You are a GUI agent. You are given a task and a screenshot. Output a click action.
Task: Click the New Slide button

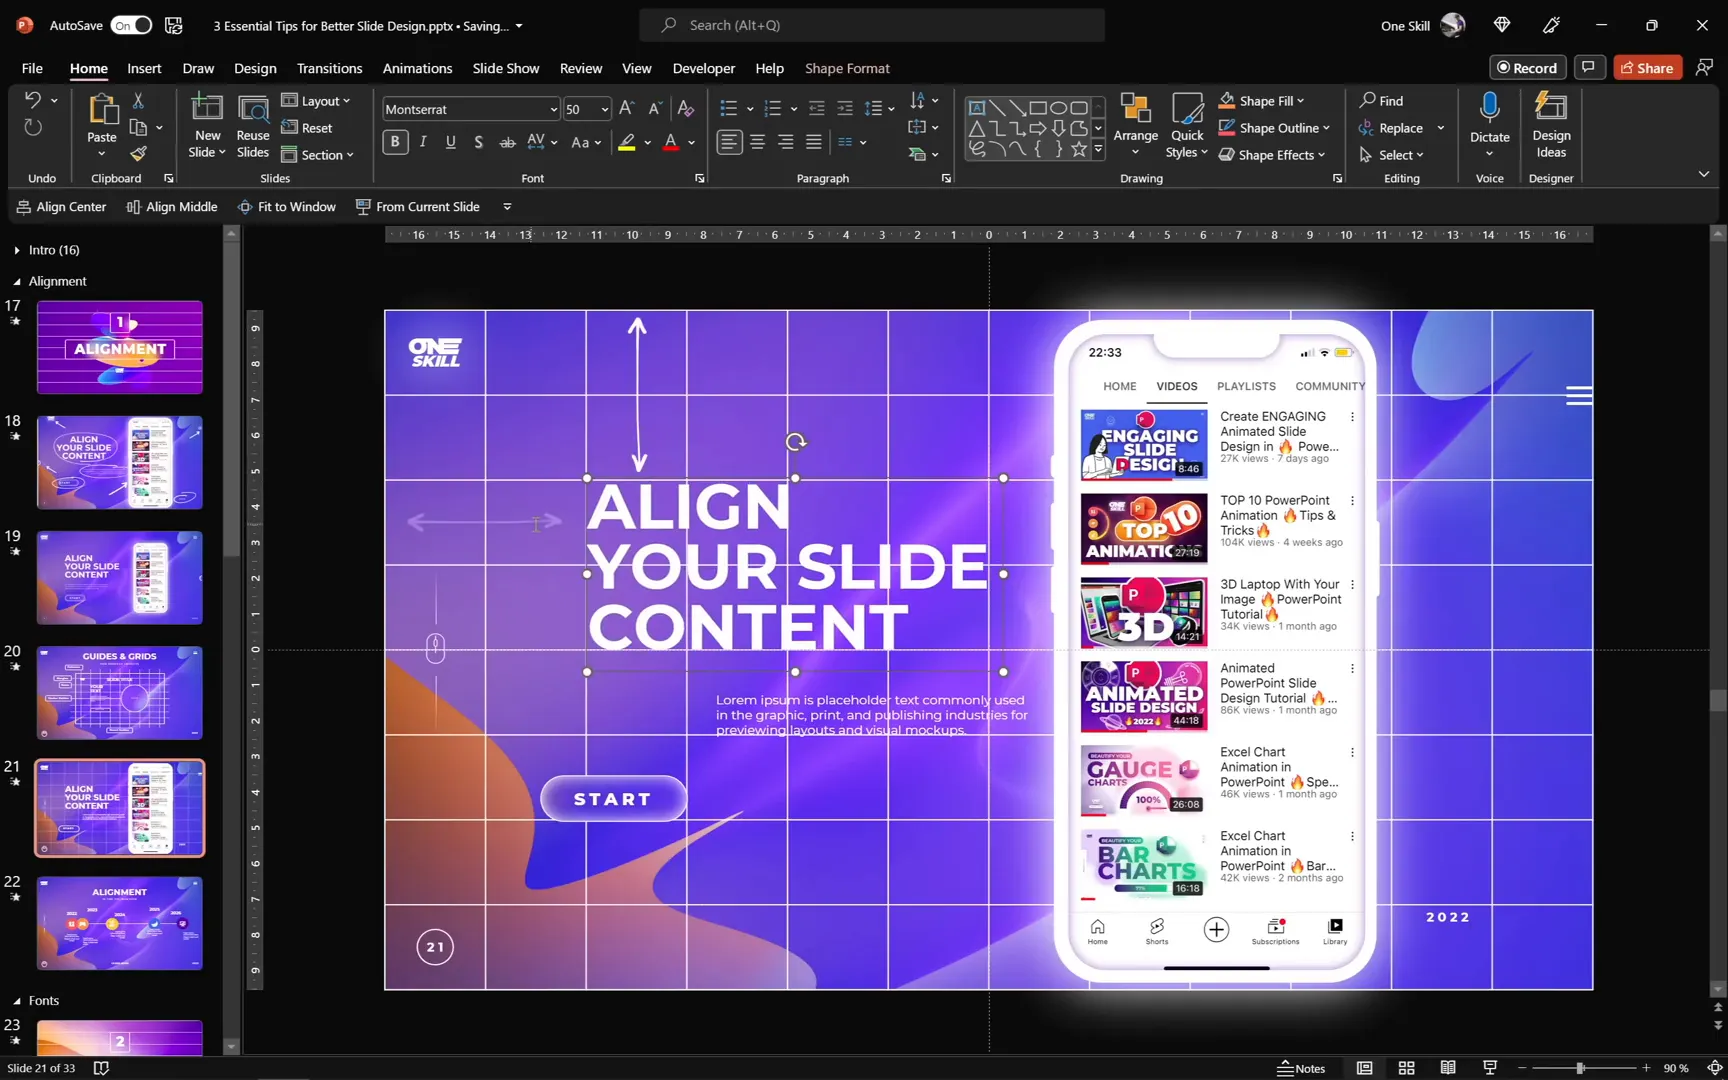coord(207,126)
